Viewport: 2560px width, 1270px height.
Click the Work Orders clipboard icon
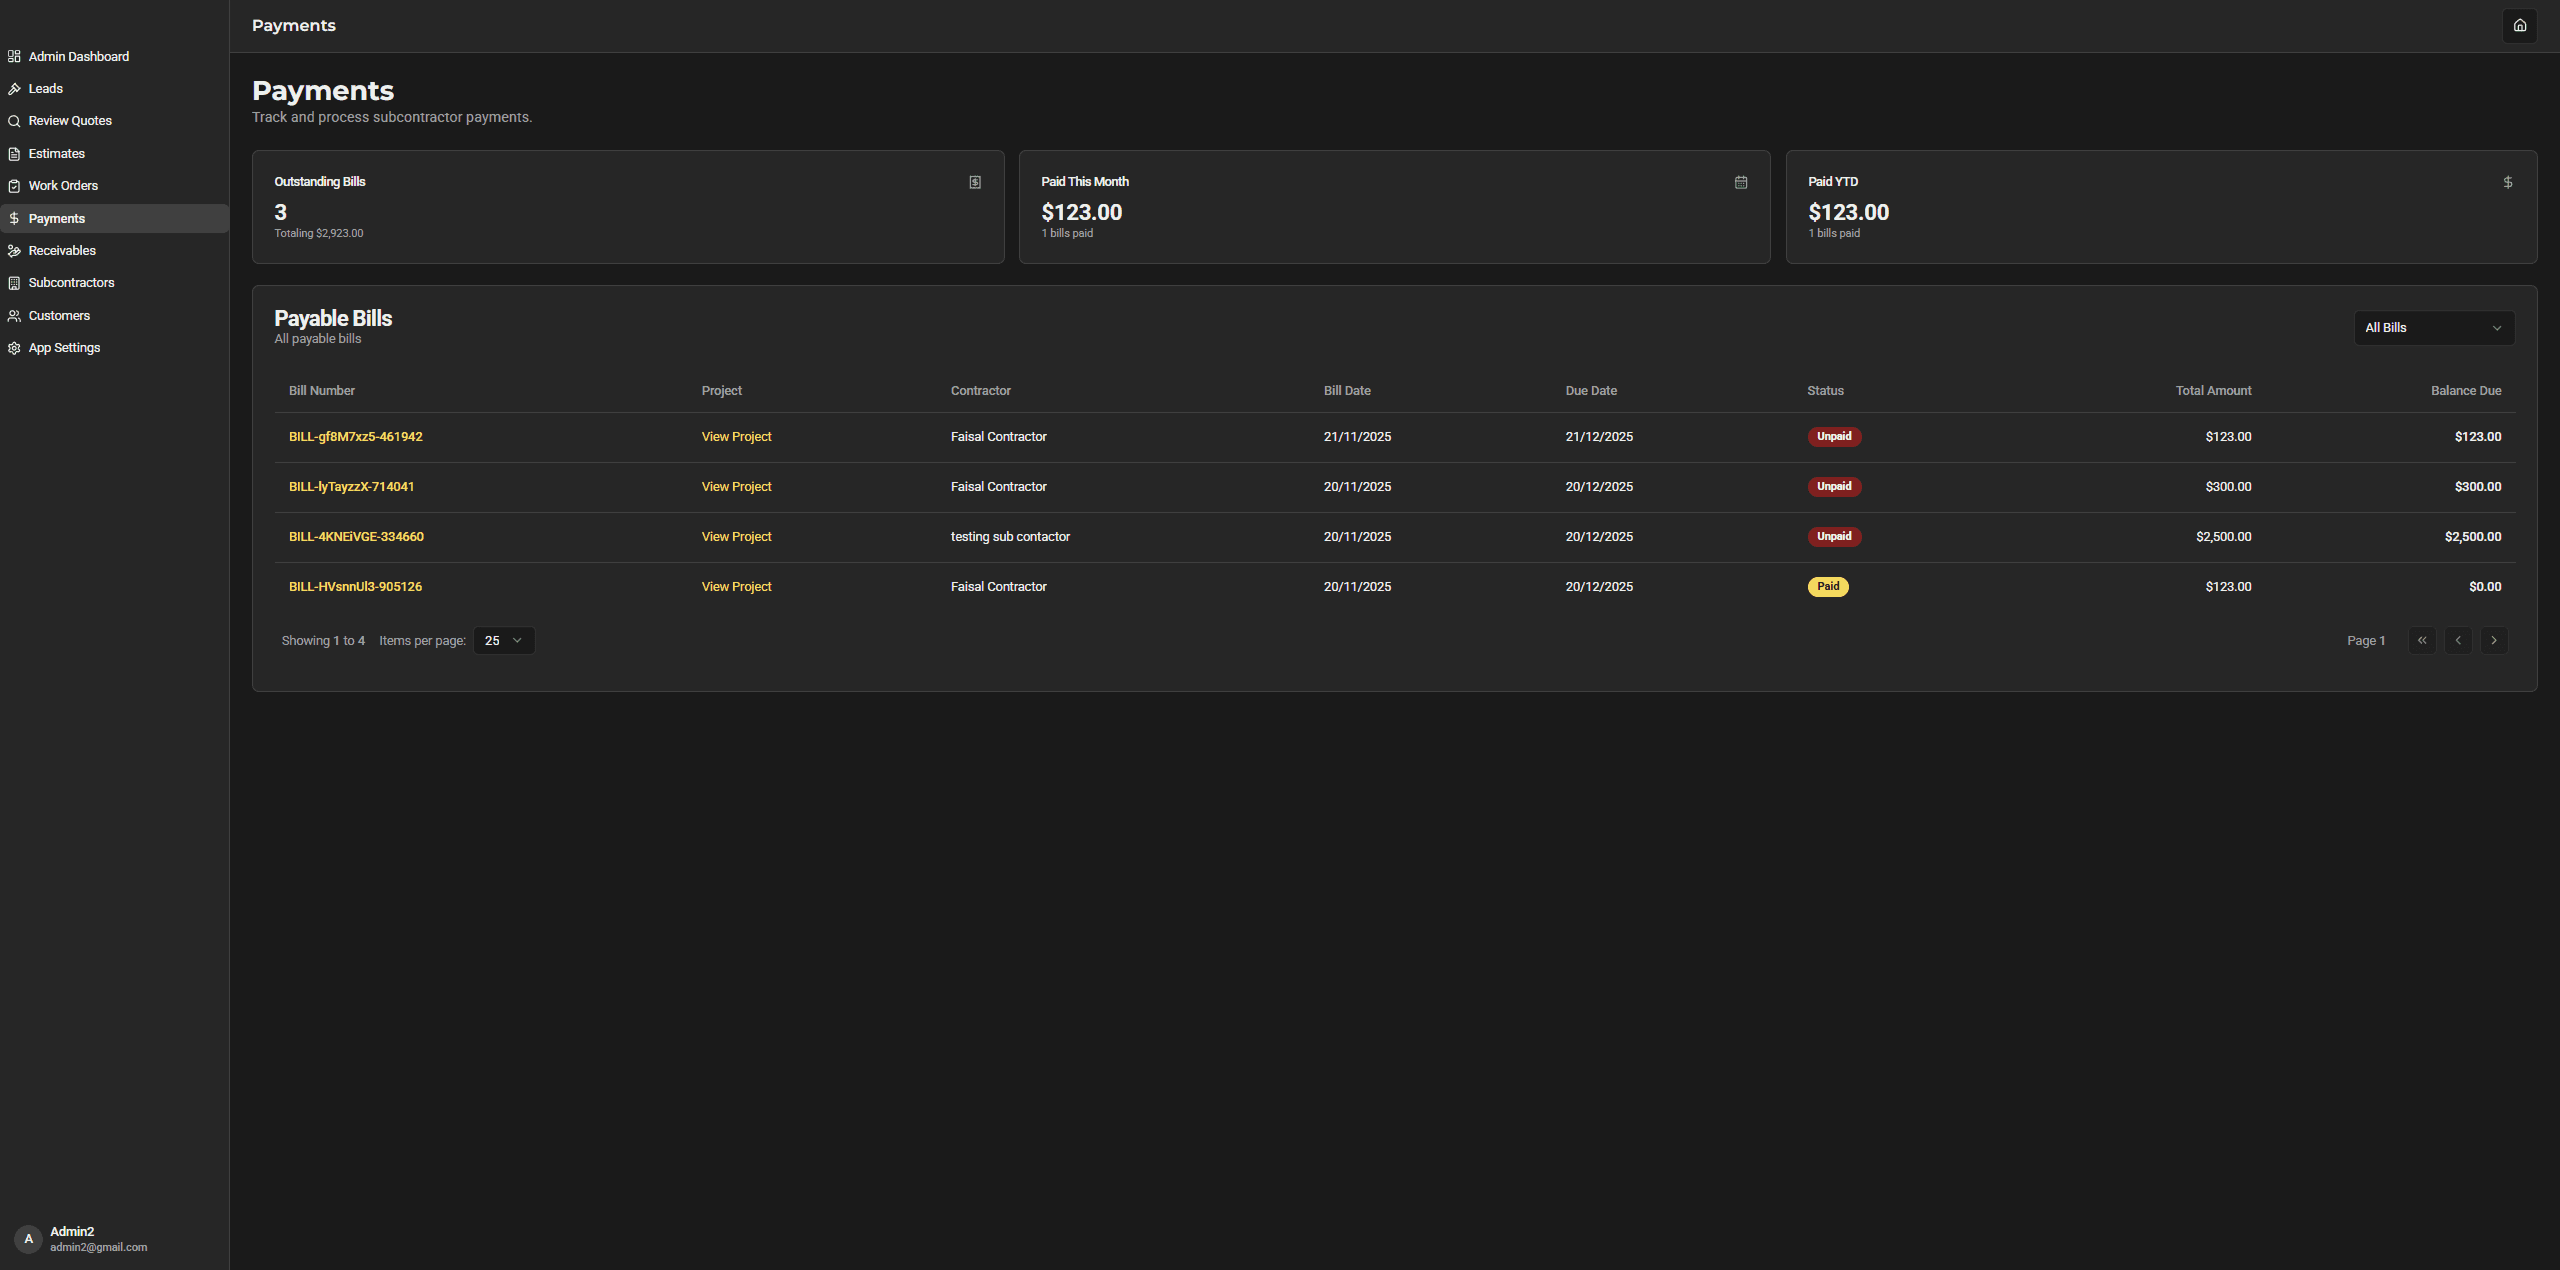click(14, 186)
